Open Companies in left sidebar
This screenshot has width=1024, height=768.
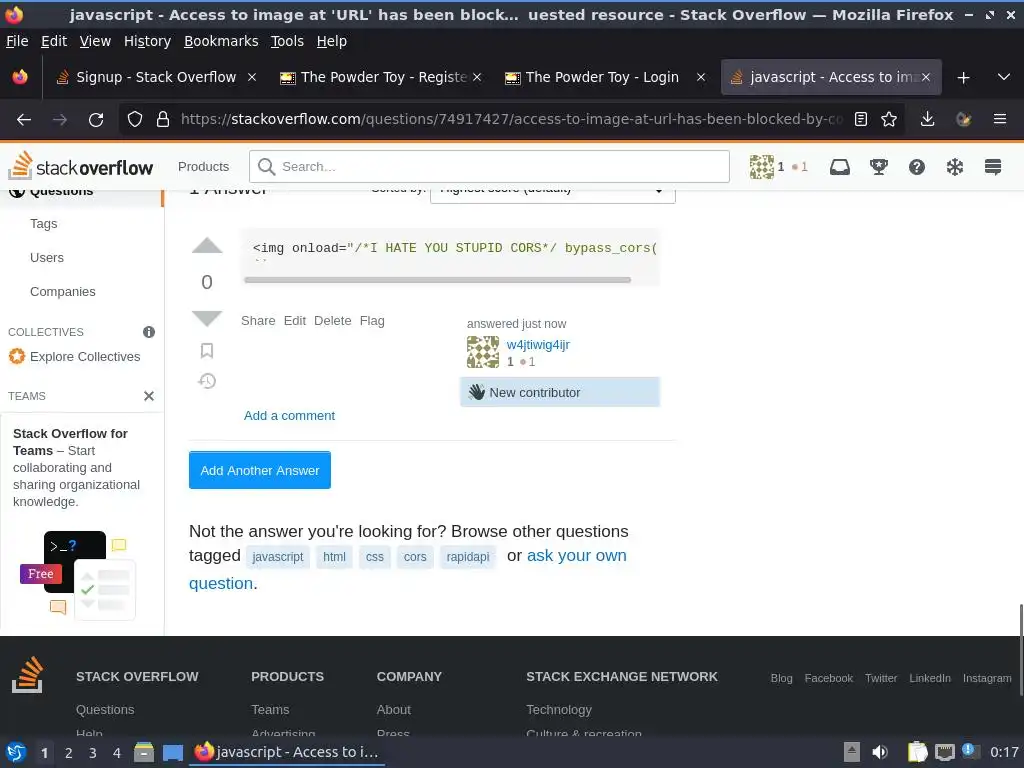(63, 291)
